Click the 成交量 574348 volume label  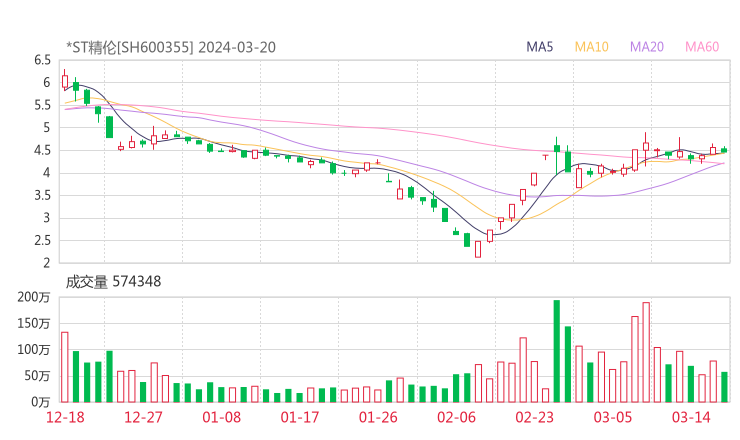(113, 282)
